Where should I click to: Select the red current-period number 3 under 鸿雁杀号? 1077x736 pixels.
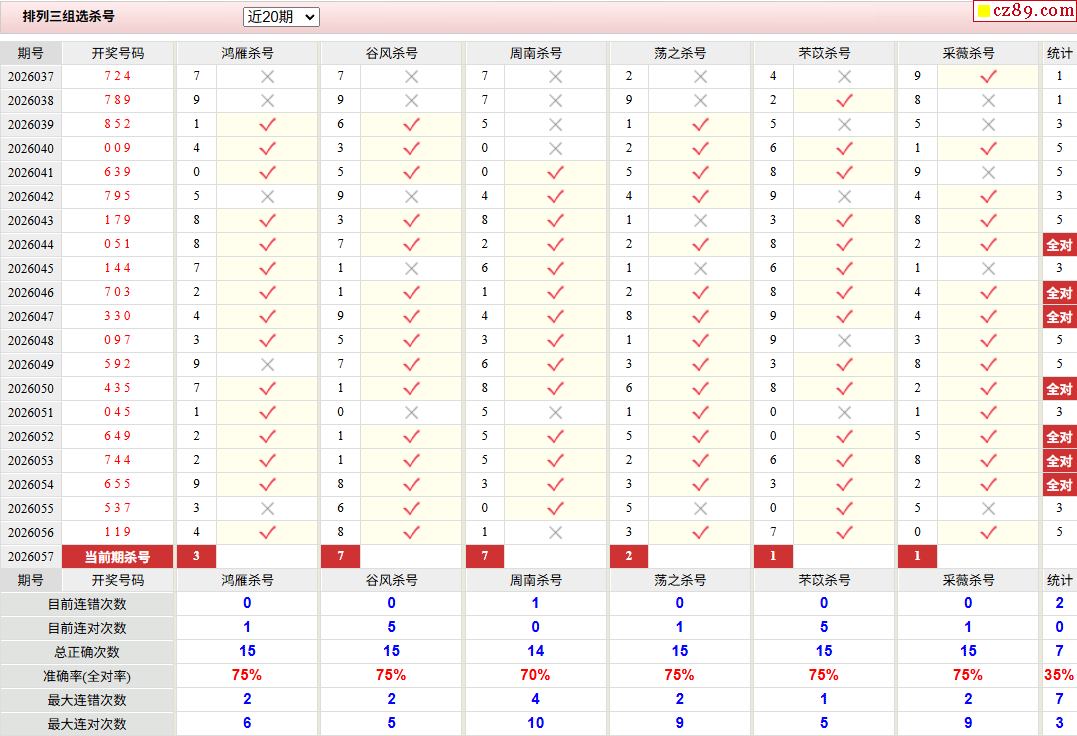click(x=197, y=557)
